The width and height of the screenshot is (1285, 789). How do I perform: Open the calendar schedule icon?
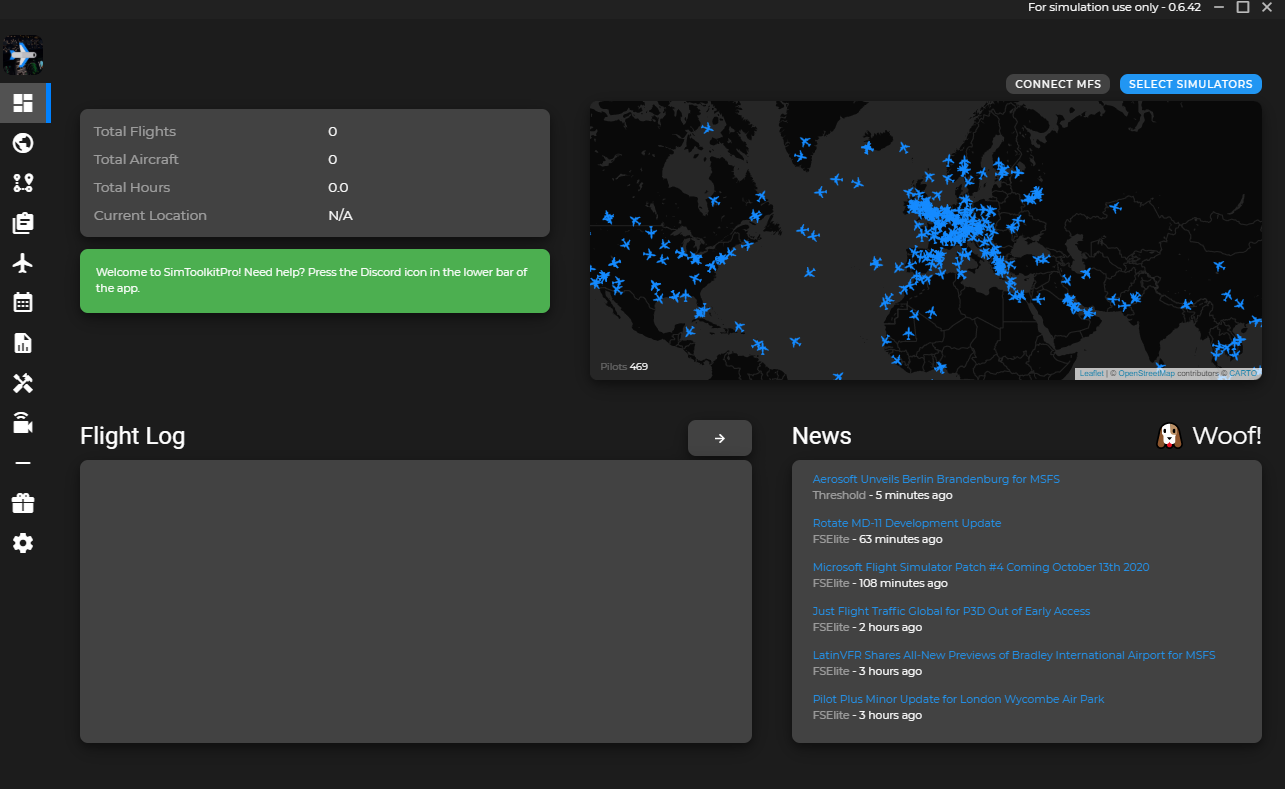(x=23, y=302)
